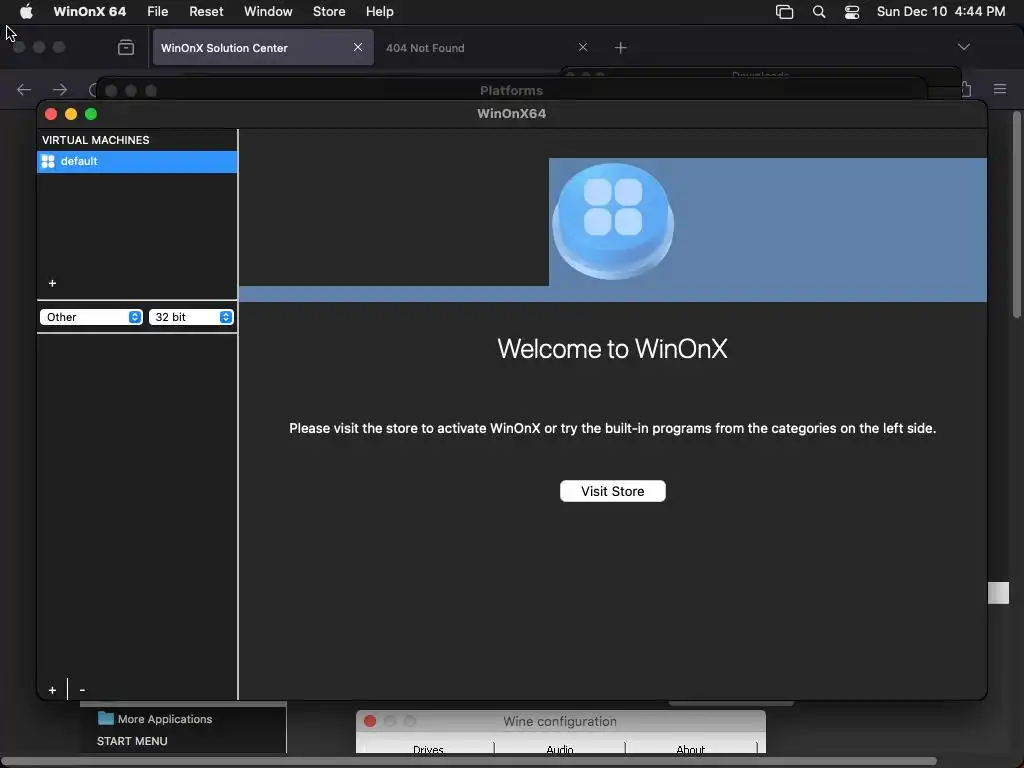Click the Welcome to WinOnX heading
This screenshot has height=768, width=1024.
pos(613,349)
